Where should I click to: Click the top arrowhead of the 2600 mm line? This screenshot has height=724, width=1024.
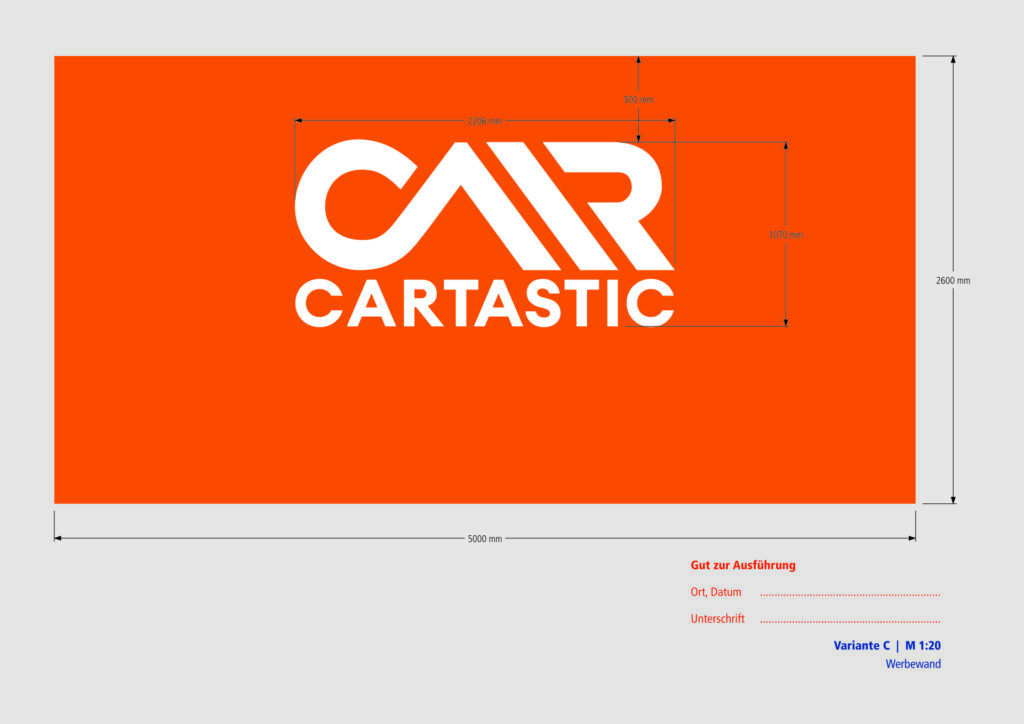pos(953,61)
